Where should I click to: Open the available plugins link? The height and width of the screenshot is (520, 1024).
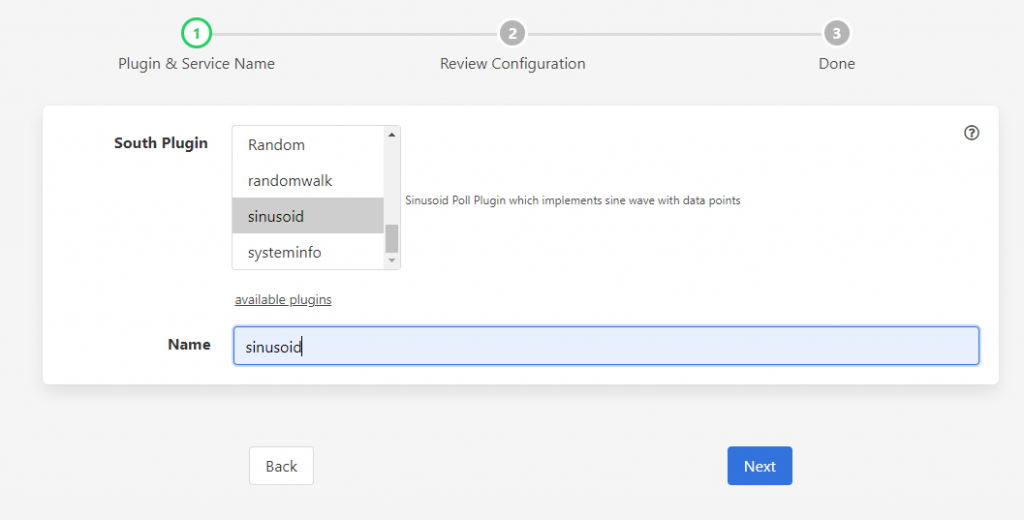point(283,299)
